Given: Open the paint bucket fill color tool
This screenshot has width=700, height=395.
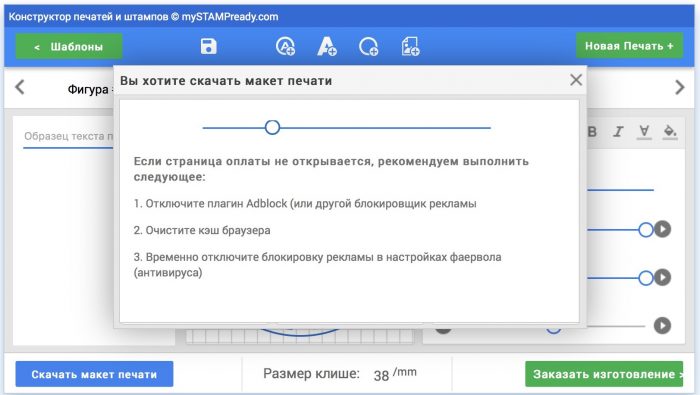Looking at the screenshot, I should (670, 132).
